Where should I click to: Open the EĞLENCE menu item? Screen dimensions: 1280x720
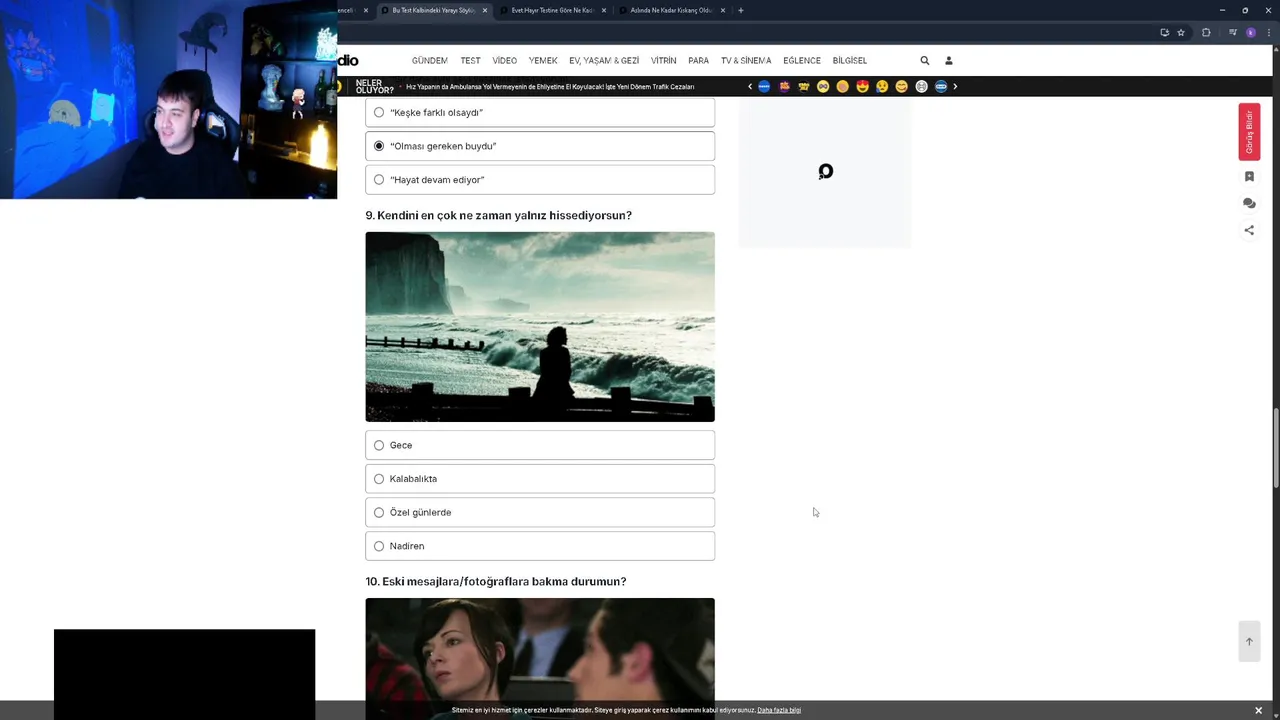(x=802, y=61)
